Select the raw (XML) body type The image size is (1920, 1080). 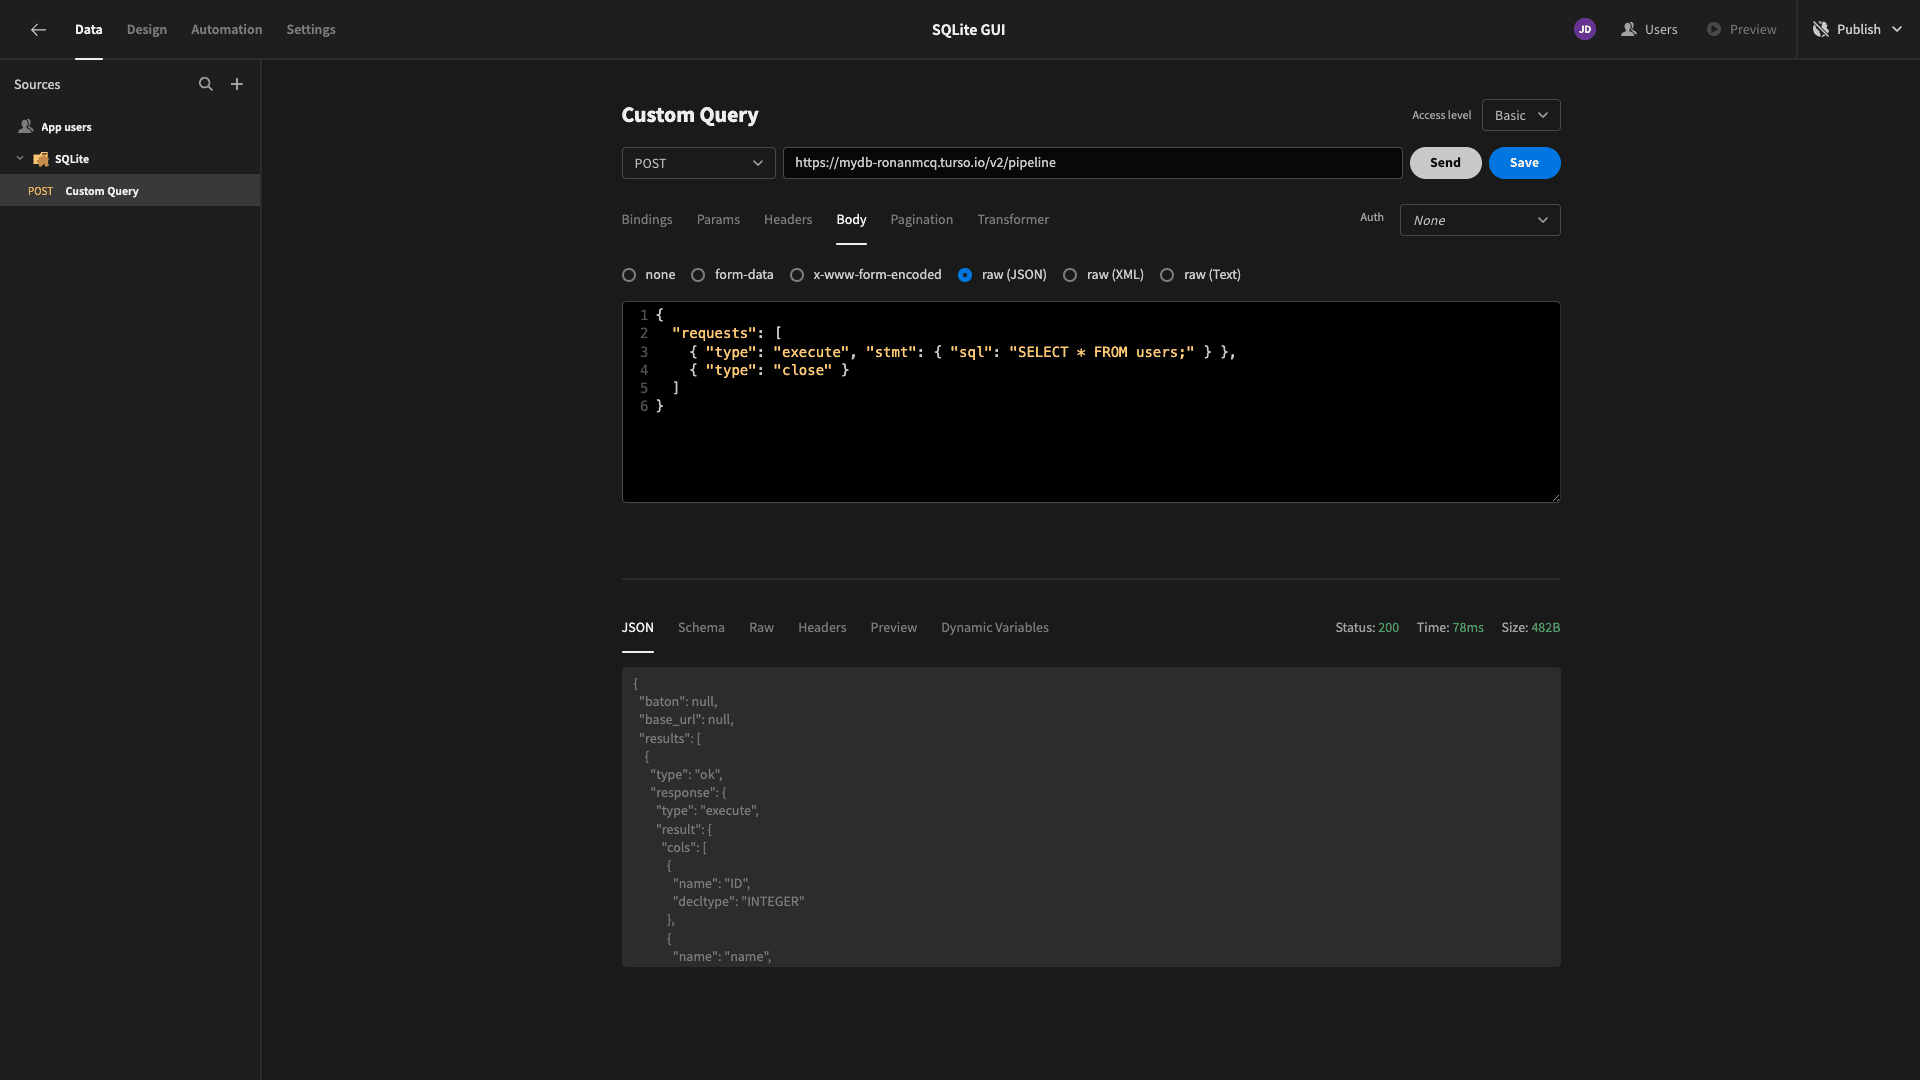coord(1070,275)
